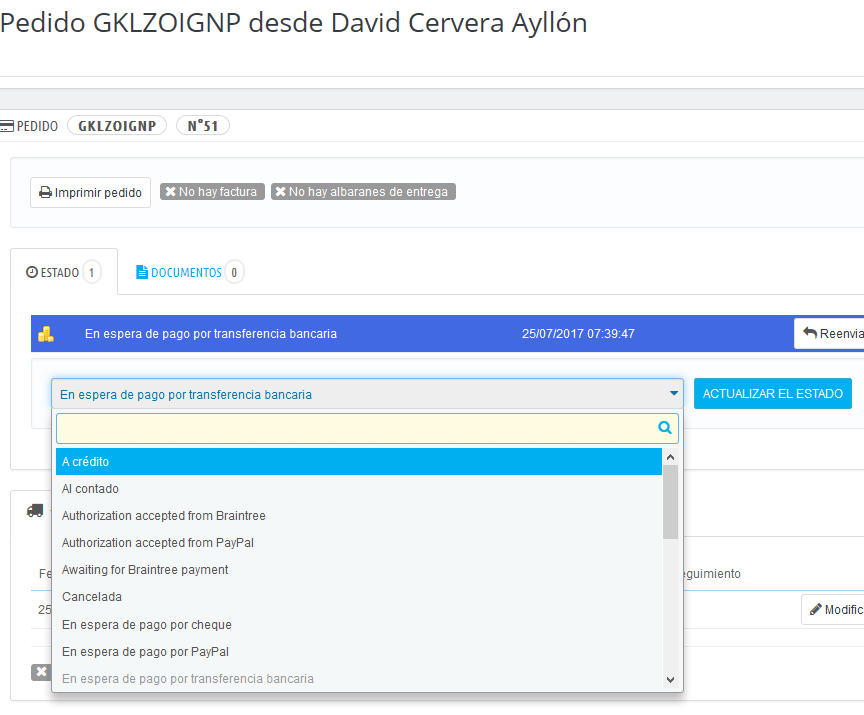Choose En espera de pago por cheque
This screenshot has height=715, width=864.
coord(359,625)
